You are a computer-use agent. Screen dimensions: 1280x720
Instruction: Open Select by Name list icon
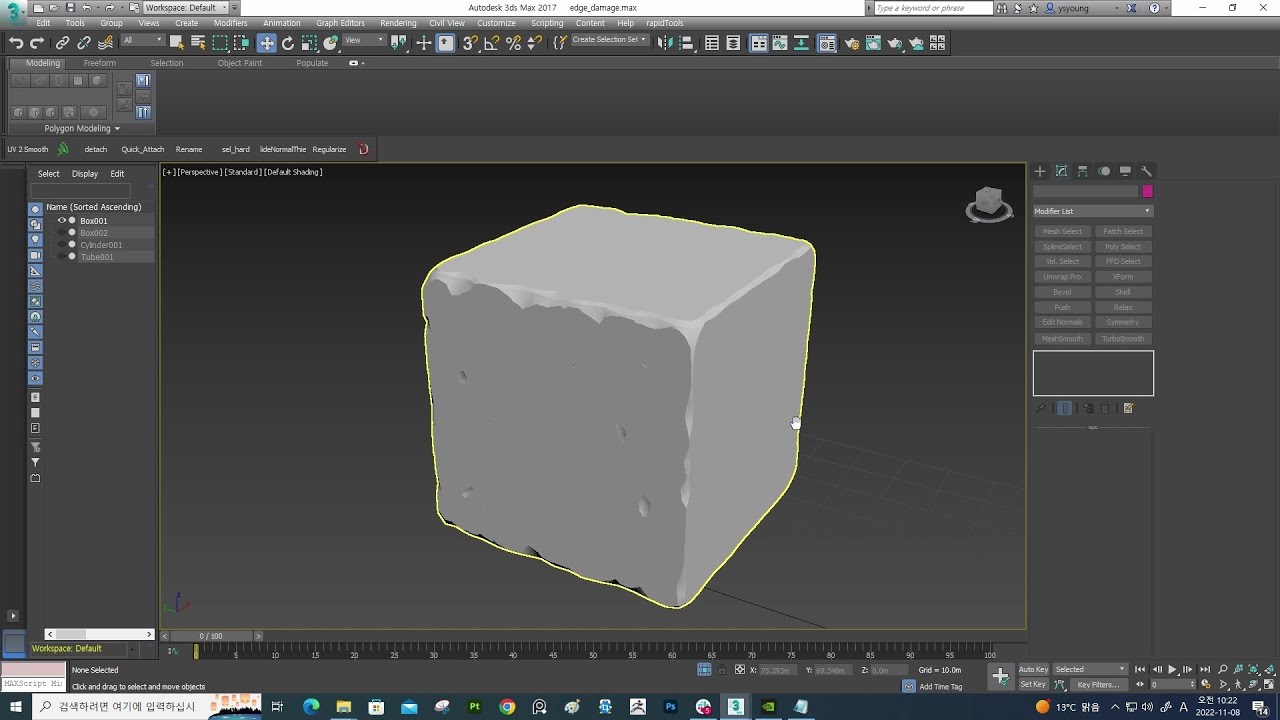(198, 43)
